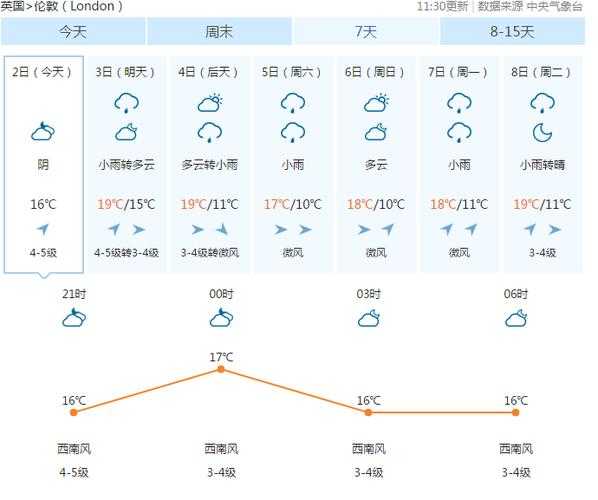Click the wind arrow under 16℃ today

[43, 229]
